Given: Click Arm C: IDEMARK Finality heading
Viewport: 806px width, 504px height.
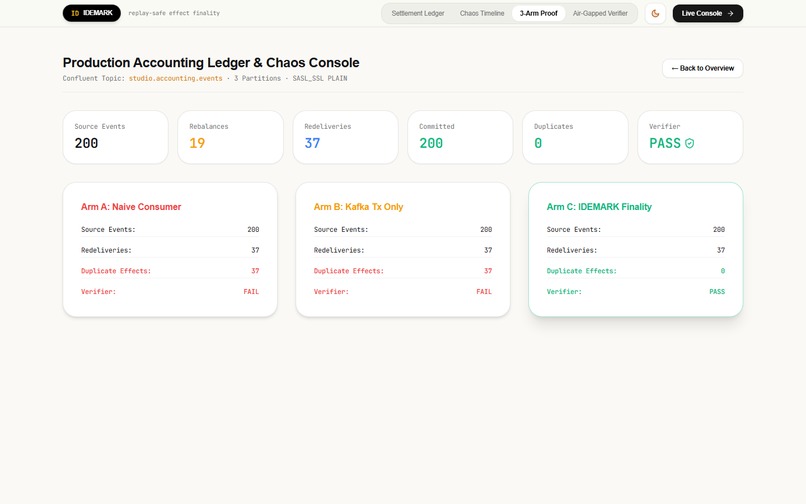Looking at the screenshot, I should (599, 207).
